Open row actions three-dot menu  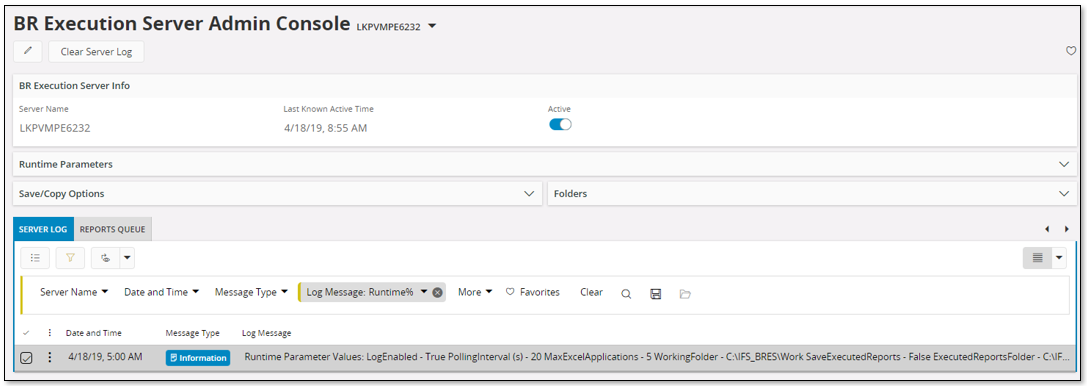click(49, 358)
